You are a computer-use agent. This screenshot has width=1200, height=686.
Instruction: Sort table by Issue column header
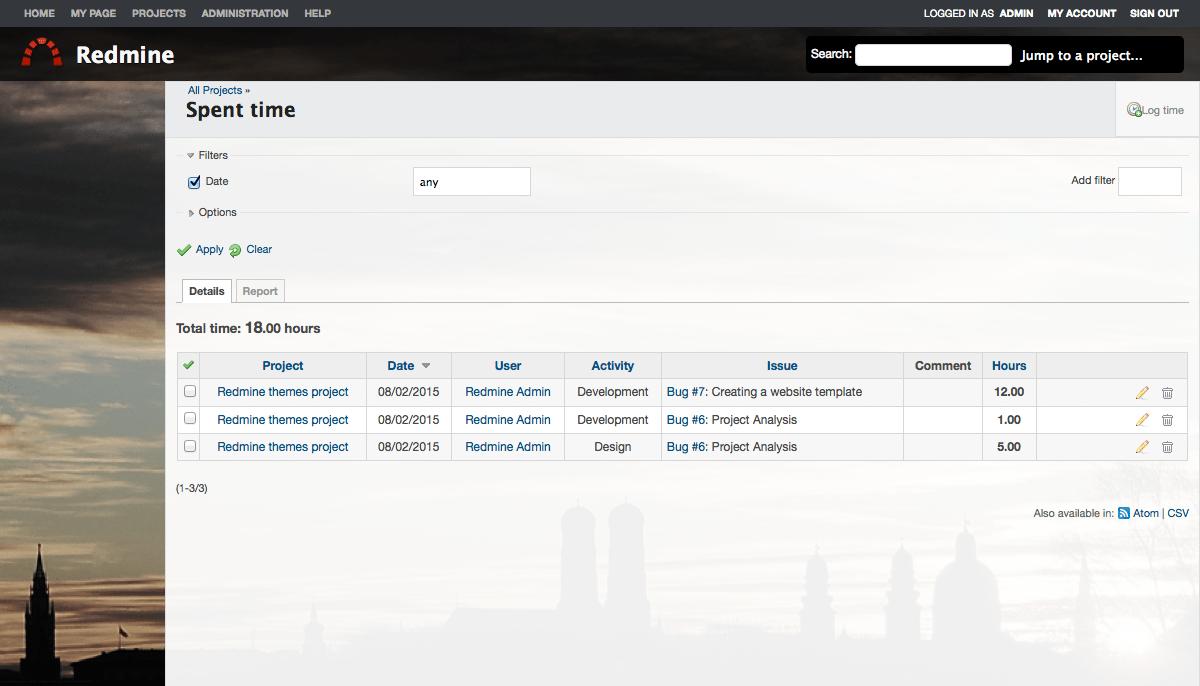[782, 366]
